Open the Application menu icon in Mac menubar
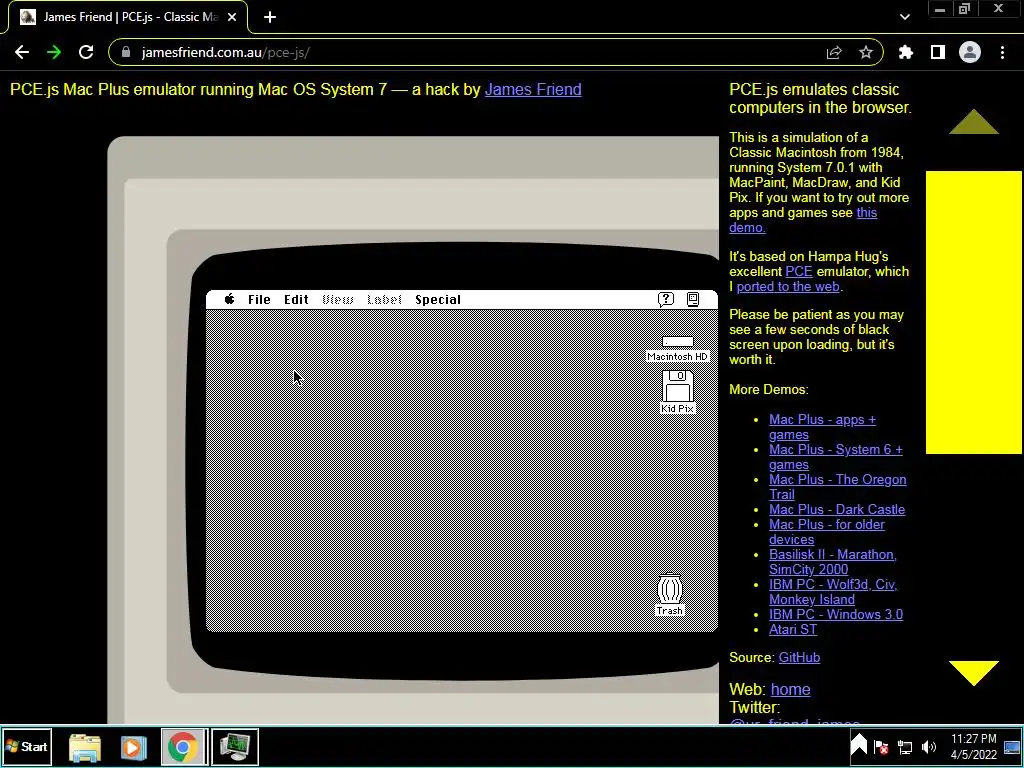The height and width of the screenshot is (768, 1024). pos(693,299)
